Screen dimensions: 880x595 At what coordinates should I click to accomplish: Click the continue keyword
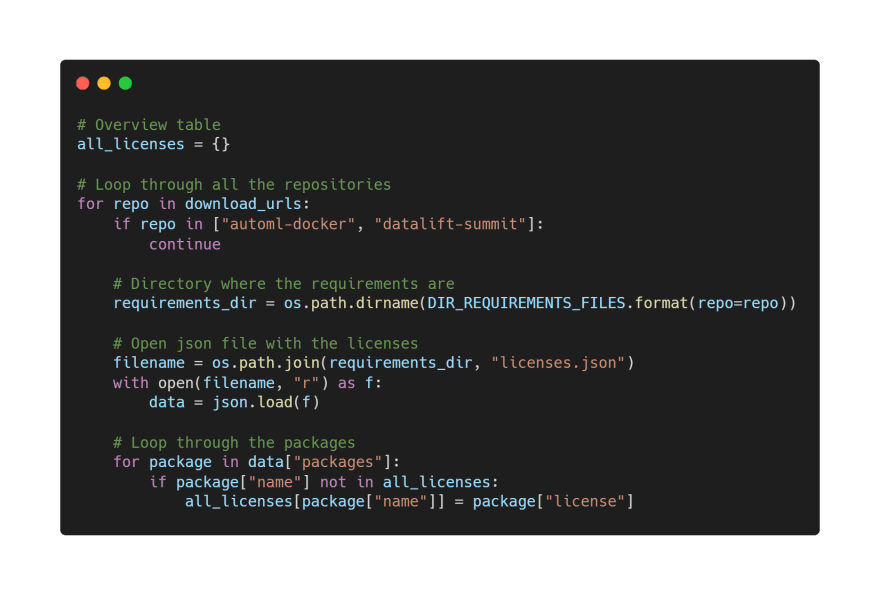click(185, 244)
